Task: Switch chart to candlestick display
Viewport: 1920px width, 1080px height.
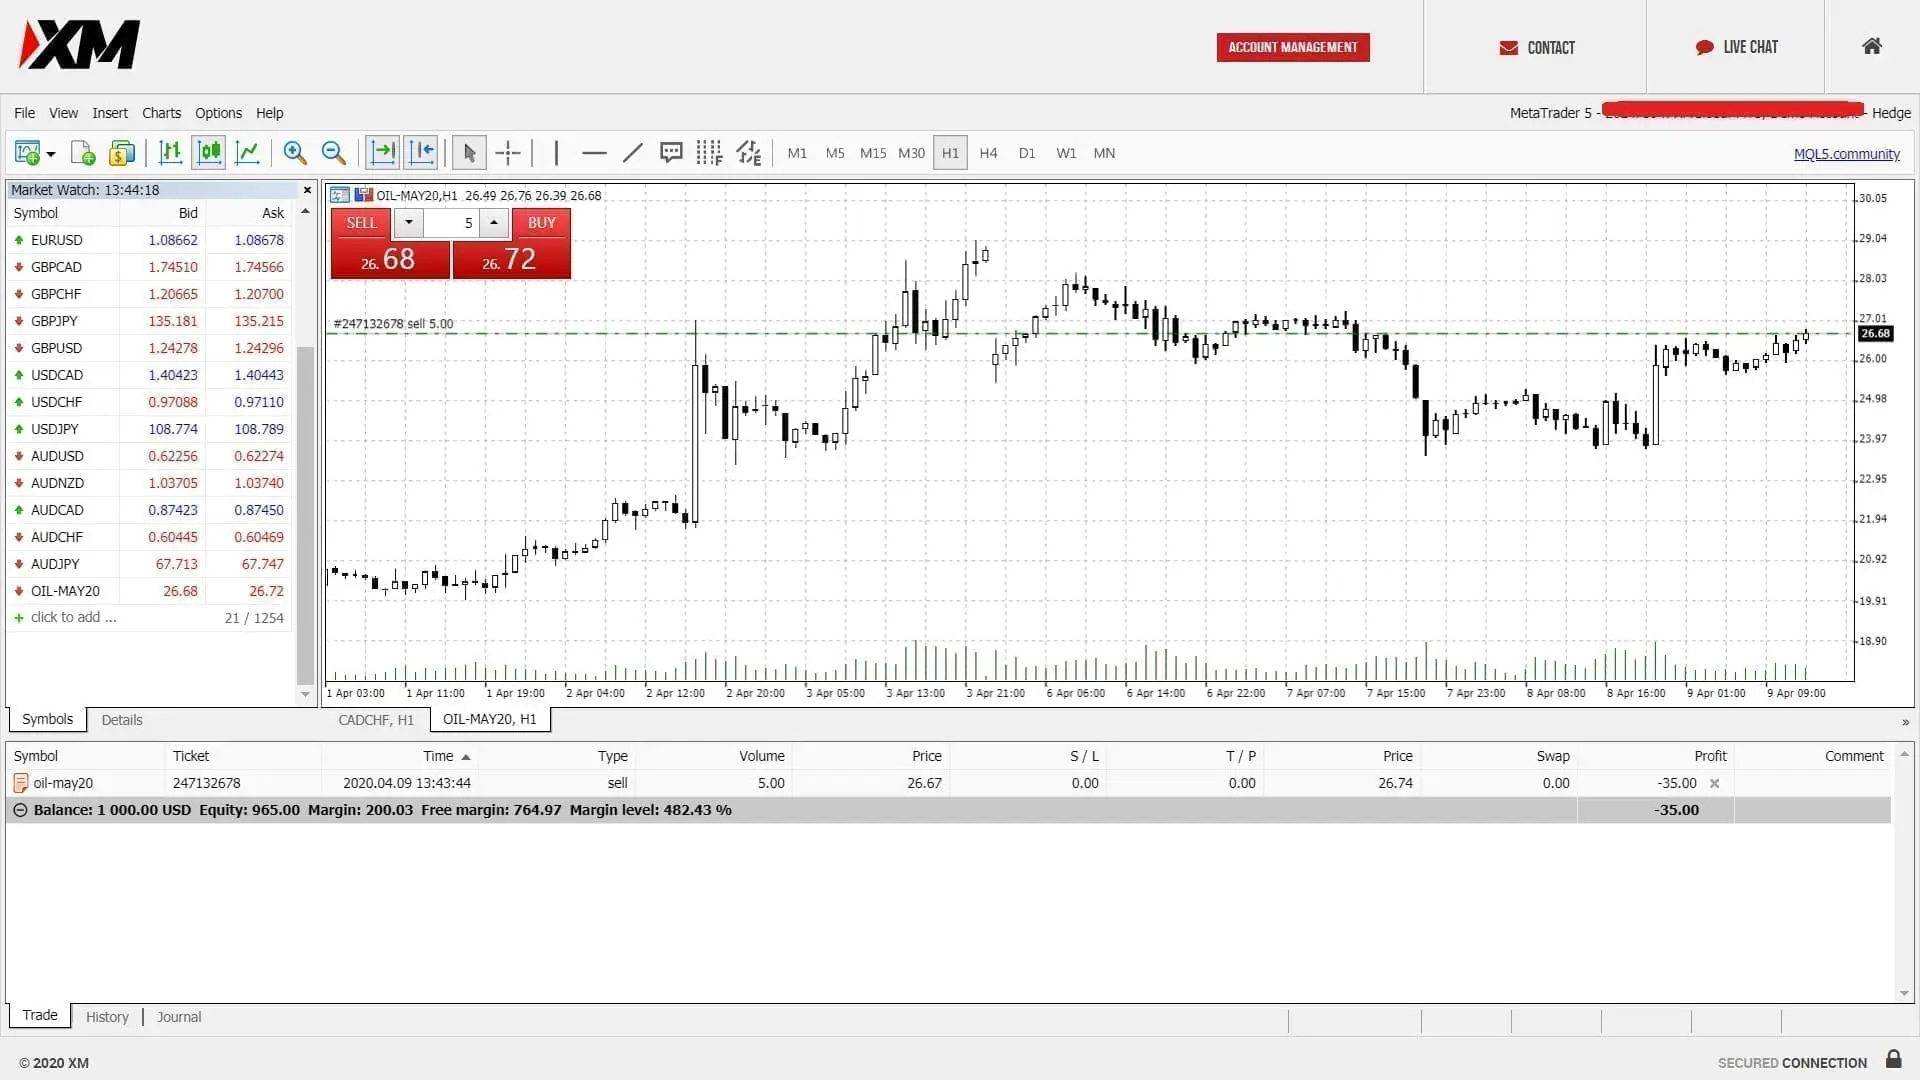Action: 208,152
